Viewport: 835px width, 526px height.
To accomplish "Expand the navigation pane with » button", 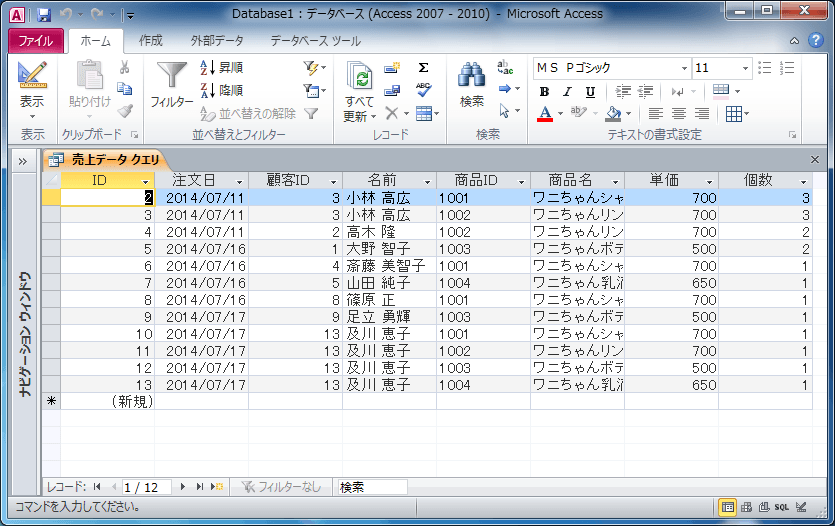I will [x=22, y=161].
